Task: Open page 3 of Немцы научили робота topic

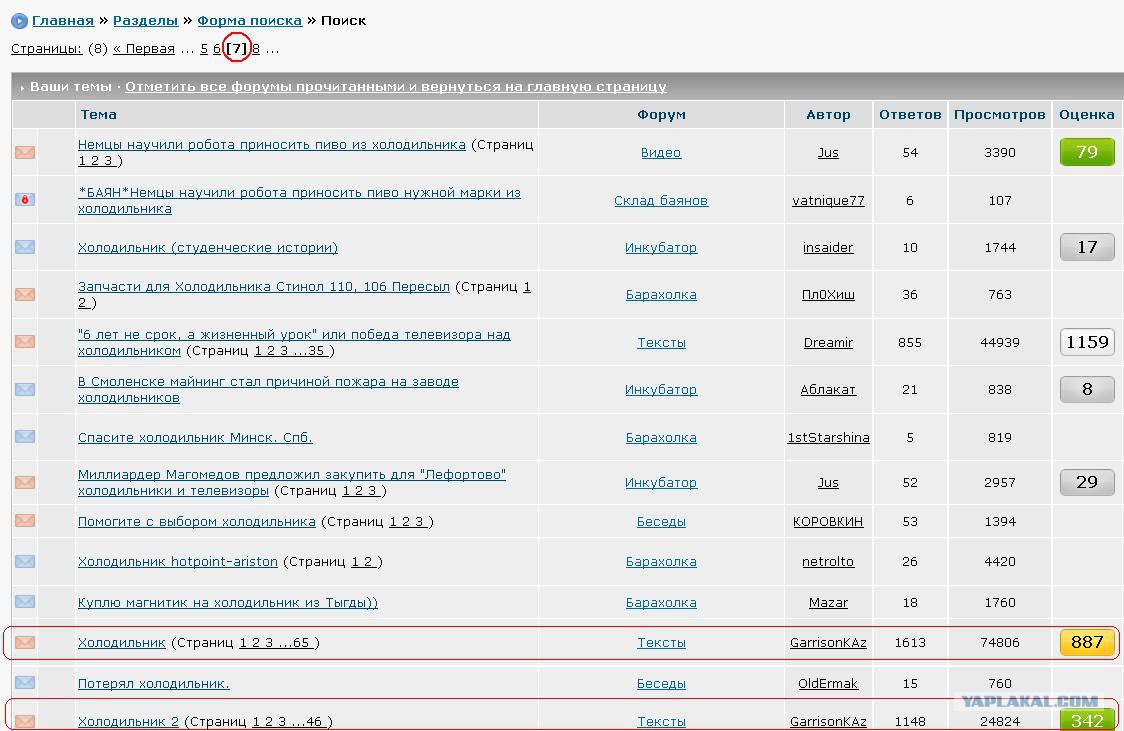Action: pos(108,161)
